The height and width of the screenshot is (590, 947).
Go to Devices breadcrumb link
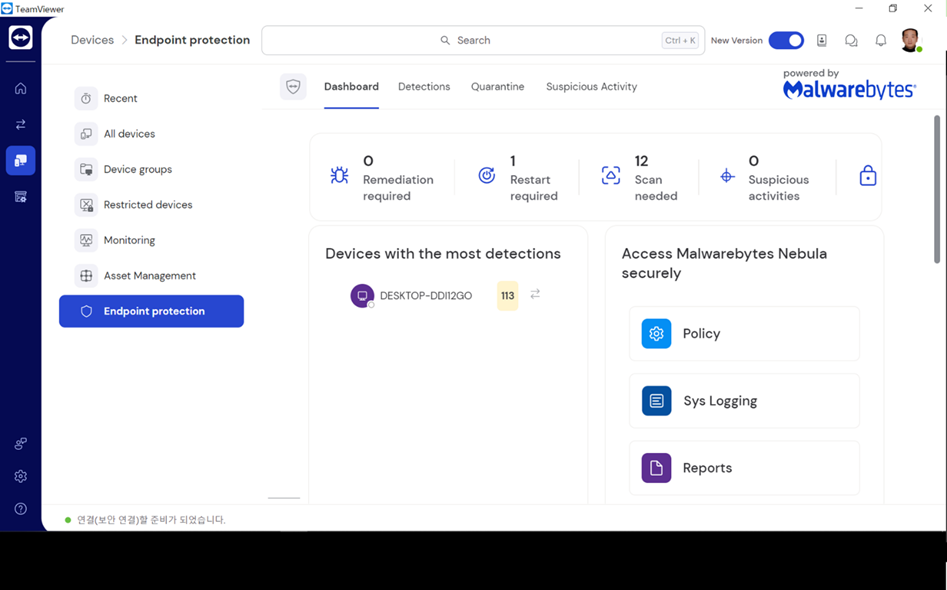92,40
